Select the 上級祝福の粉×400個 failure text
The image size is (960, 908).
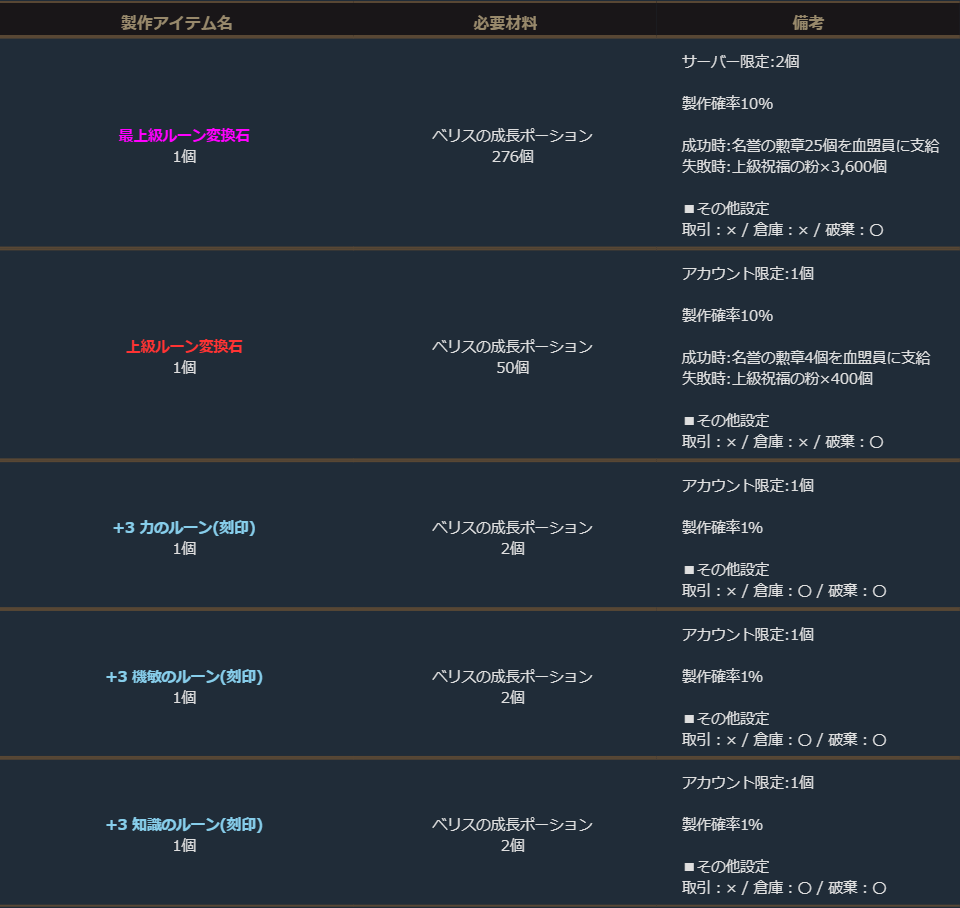pyautogui.click(x=777, y=379)
